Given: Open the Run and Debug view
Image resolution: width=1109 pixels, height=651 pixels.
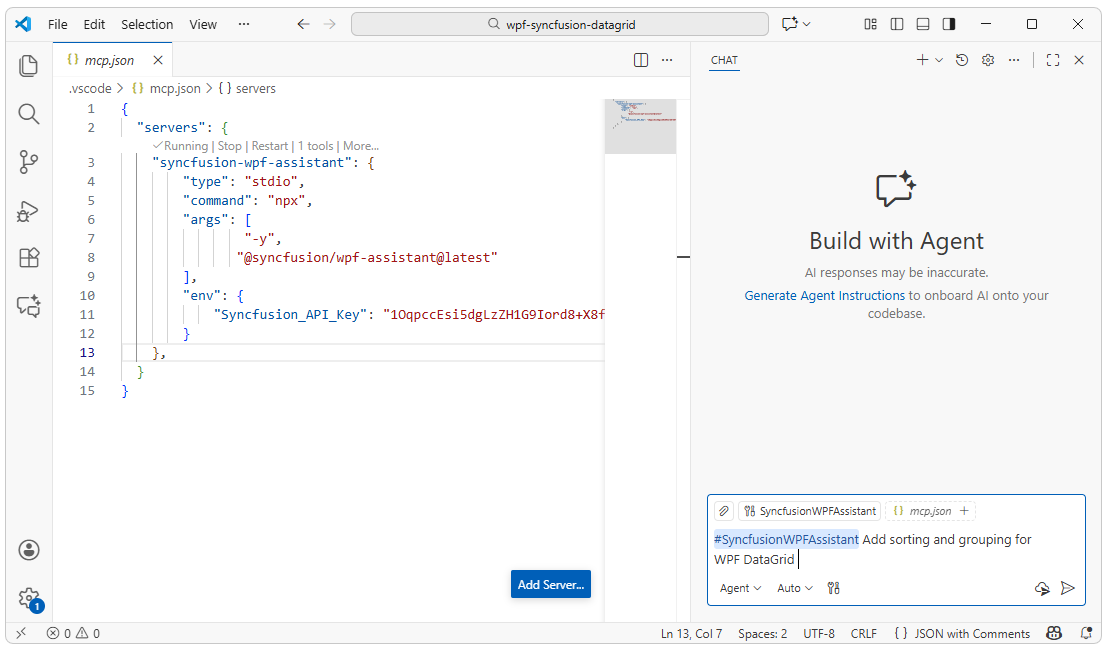Looking at the screenshot, I should (28, 211).
